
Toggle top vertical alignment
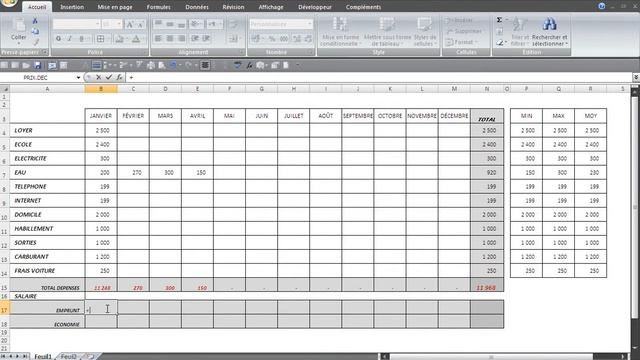[158, 24]
